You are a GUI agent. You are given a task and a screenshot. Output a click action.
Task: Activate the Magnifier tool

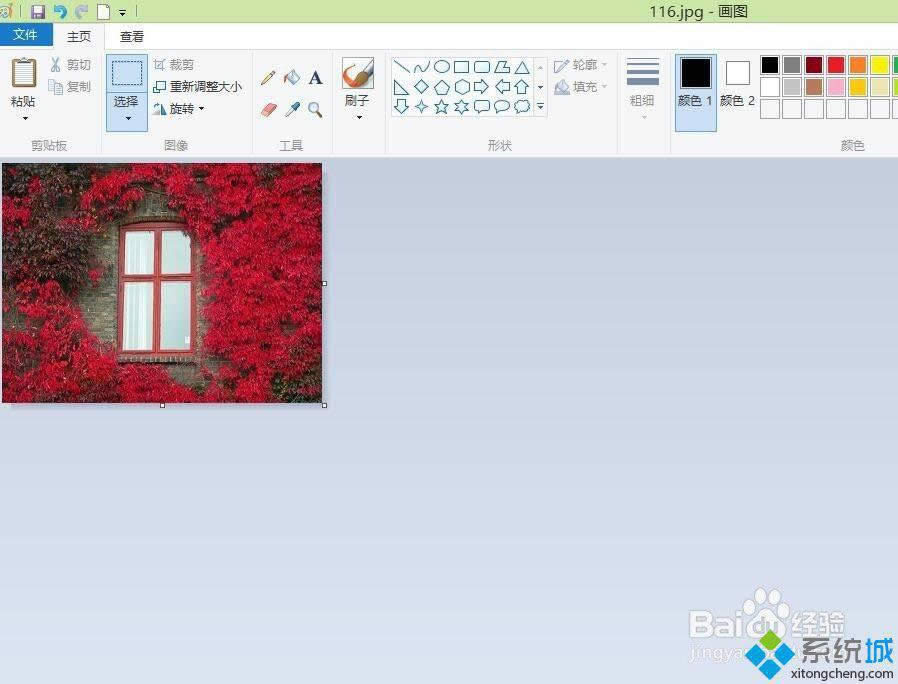click(316, 108)
